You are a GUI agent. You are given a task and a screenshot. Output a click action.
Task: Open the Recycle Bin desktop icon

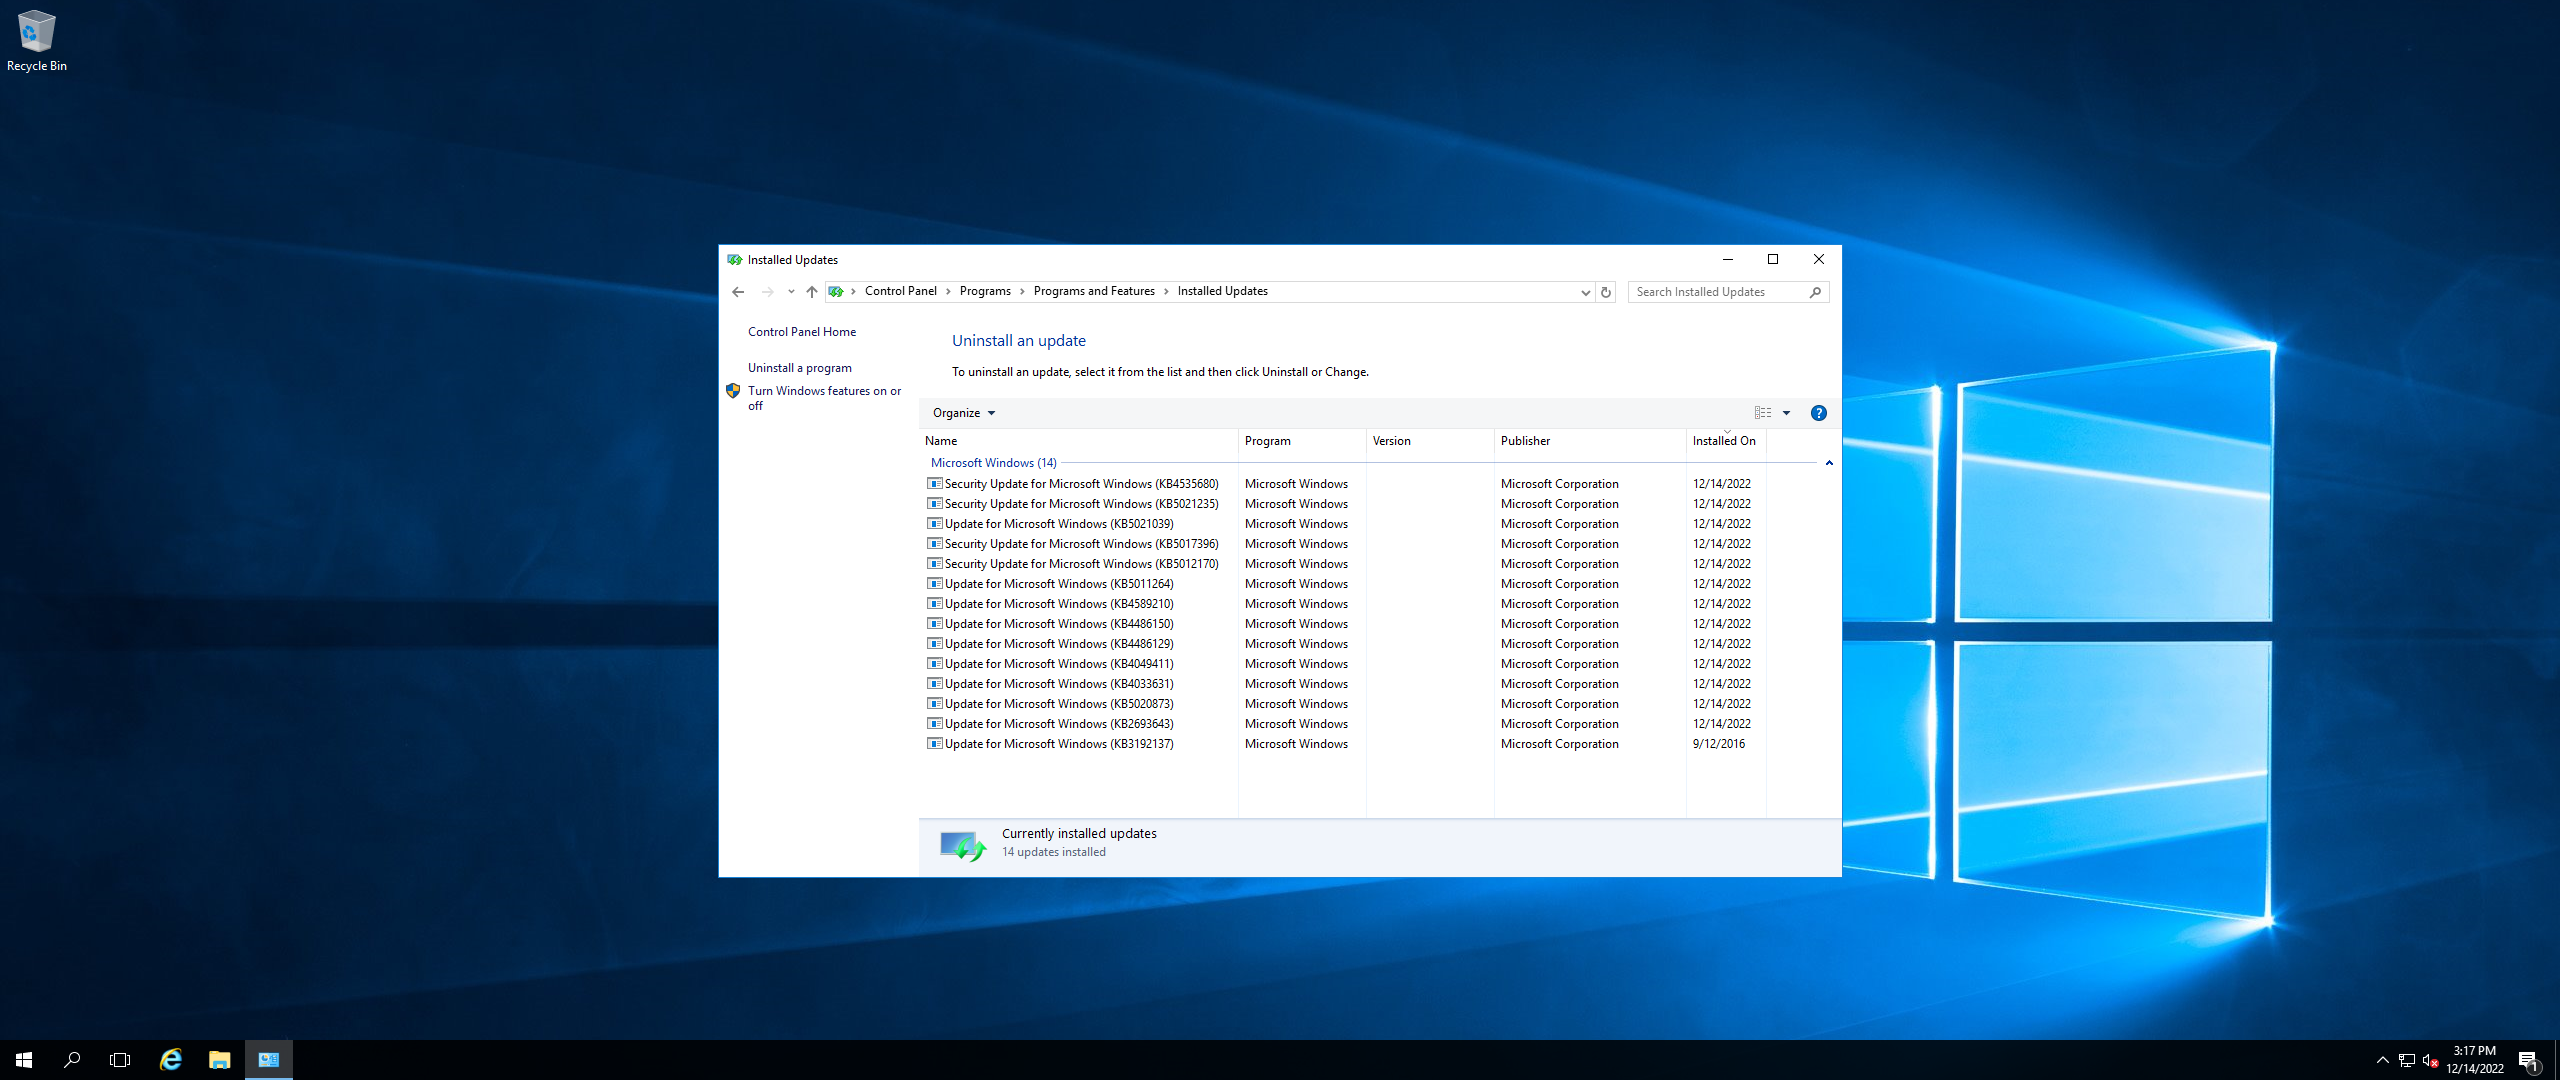(36, 41)
